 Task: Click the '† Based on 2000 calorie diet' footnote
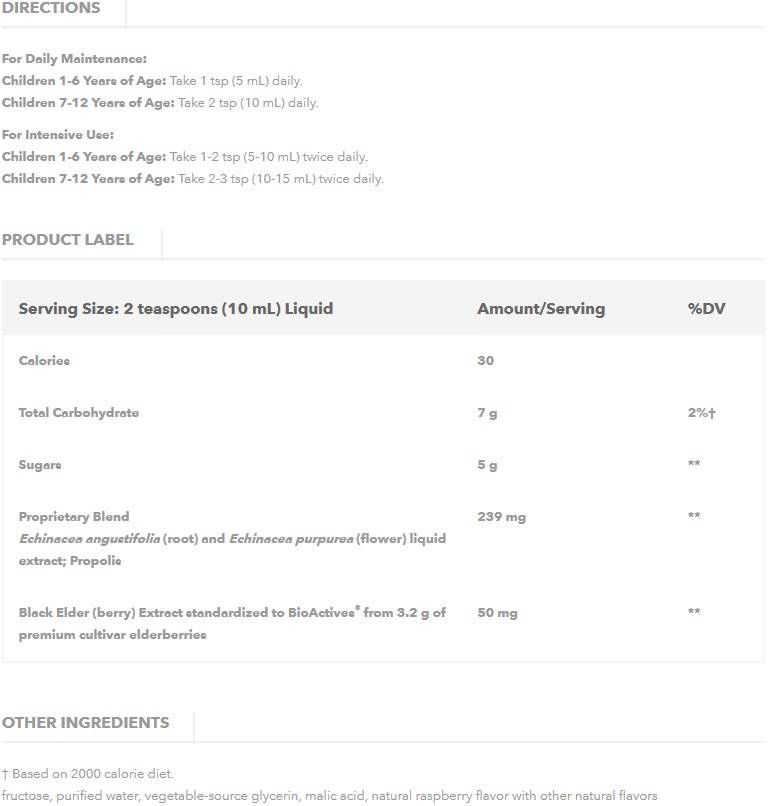(x=88, y=774)
